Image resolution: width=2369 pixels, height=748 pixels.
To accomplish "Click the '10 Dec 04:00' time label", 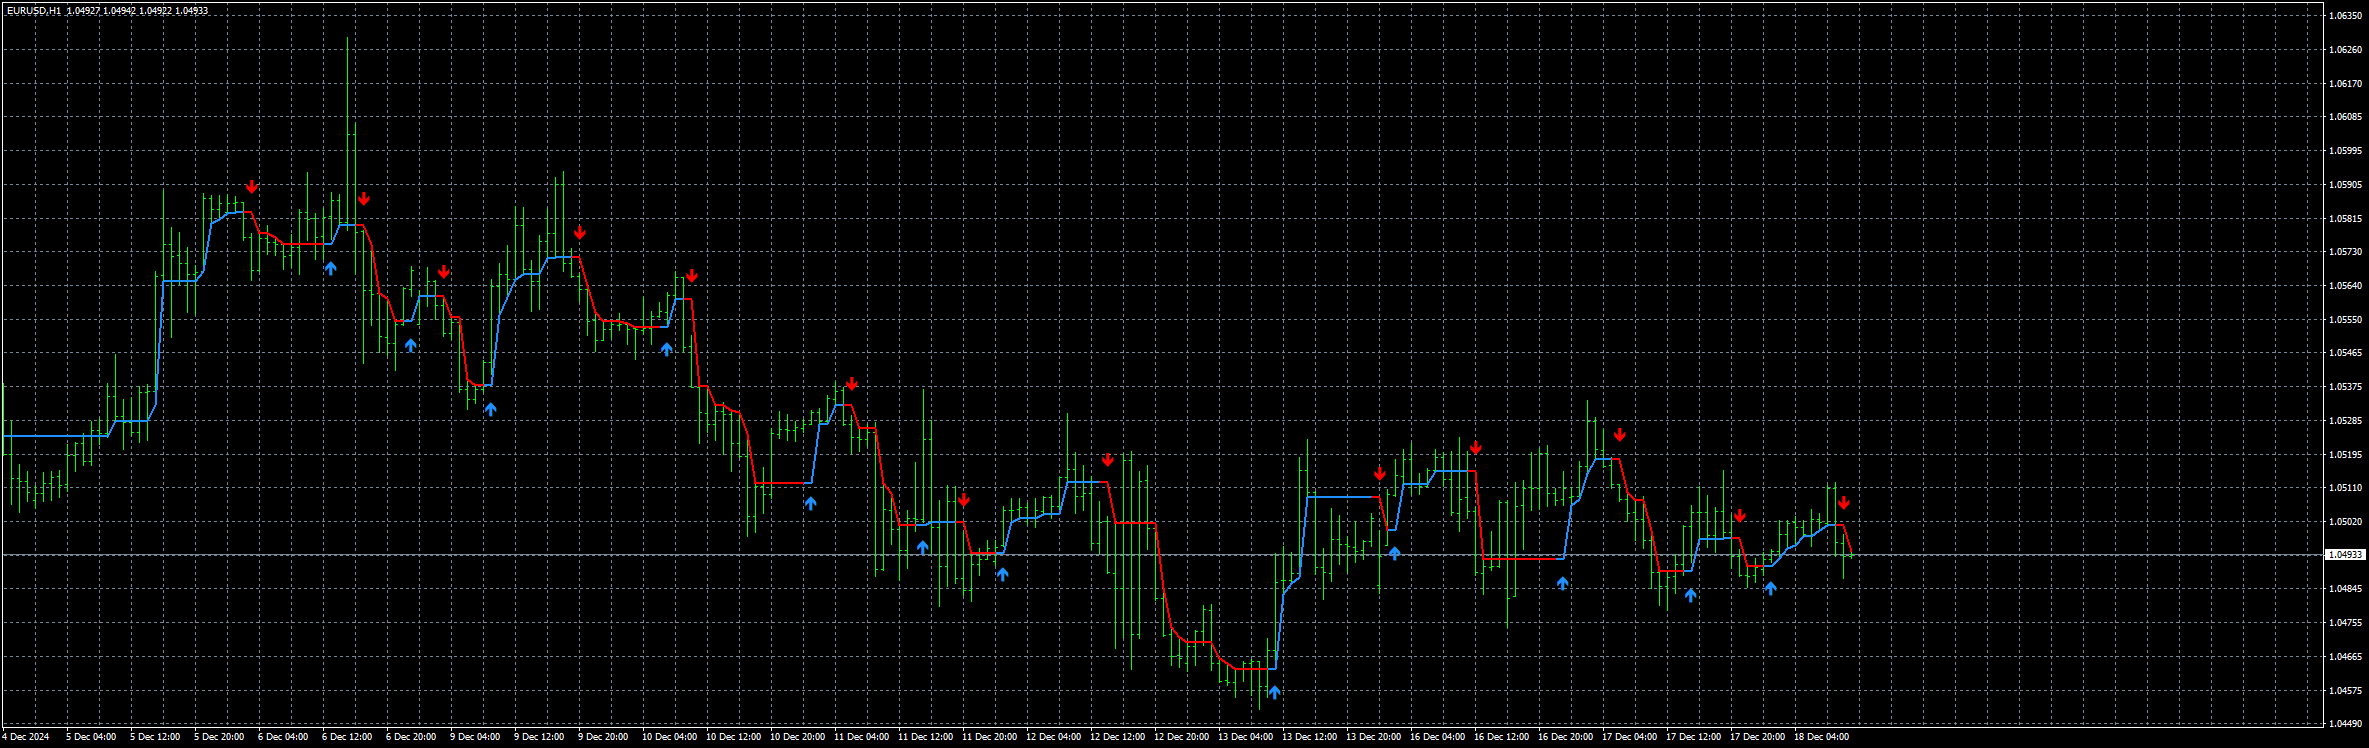I will click(669, 737).
